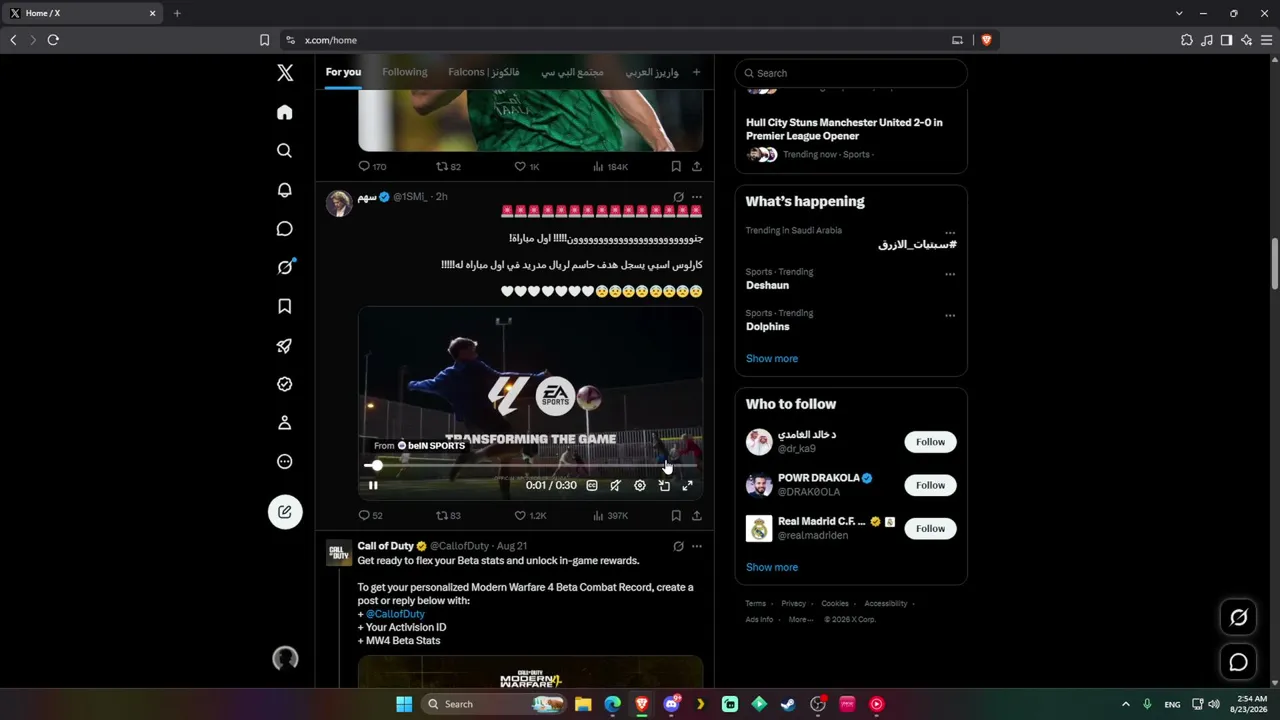1280x720 pixels.
Task: Add a new timeline tab with plus
Action: (x=697, y=72)
